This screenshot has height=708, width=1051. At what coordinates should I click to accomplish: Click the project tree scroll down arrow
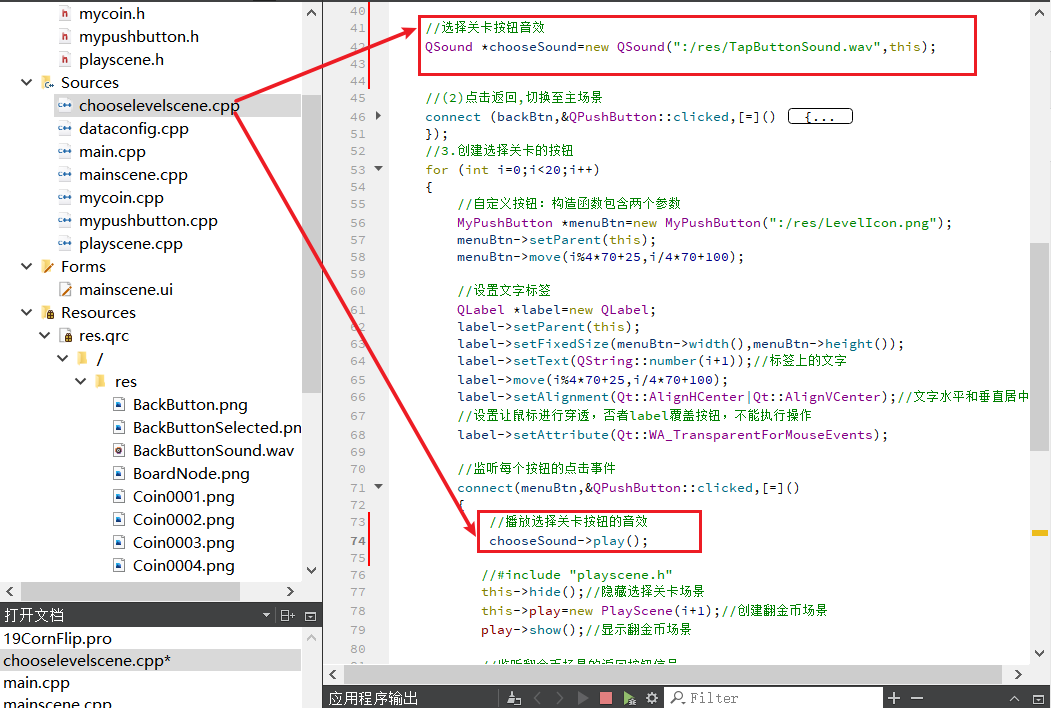pos(311,570)
